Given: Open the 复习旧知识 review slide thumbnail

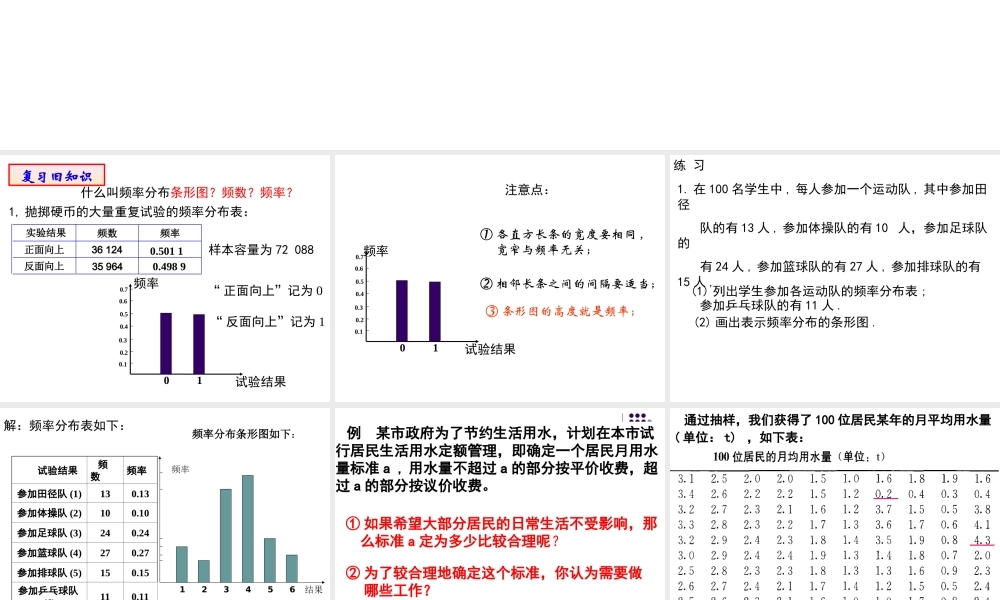Looking at the screenshot, I should 165,278.
